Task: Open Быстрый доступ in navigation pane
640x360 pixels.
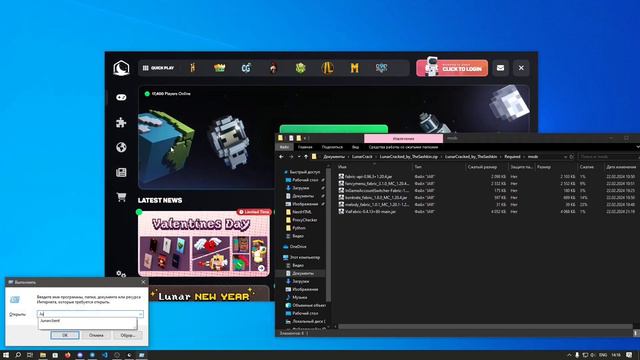Action: 302,172
